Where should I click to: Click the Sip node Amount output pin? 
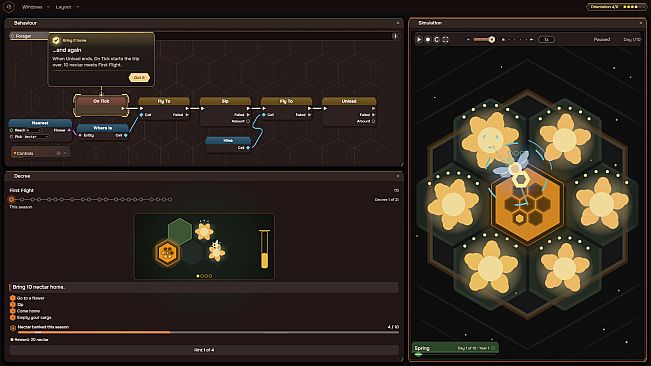click(x=248, y=121)
